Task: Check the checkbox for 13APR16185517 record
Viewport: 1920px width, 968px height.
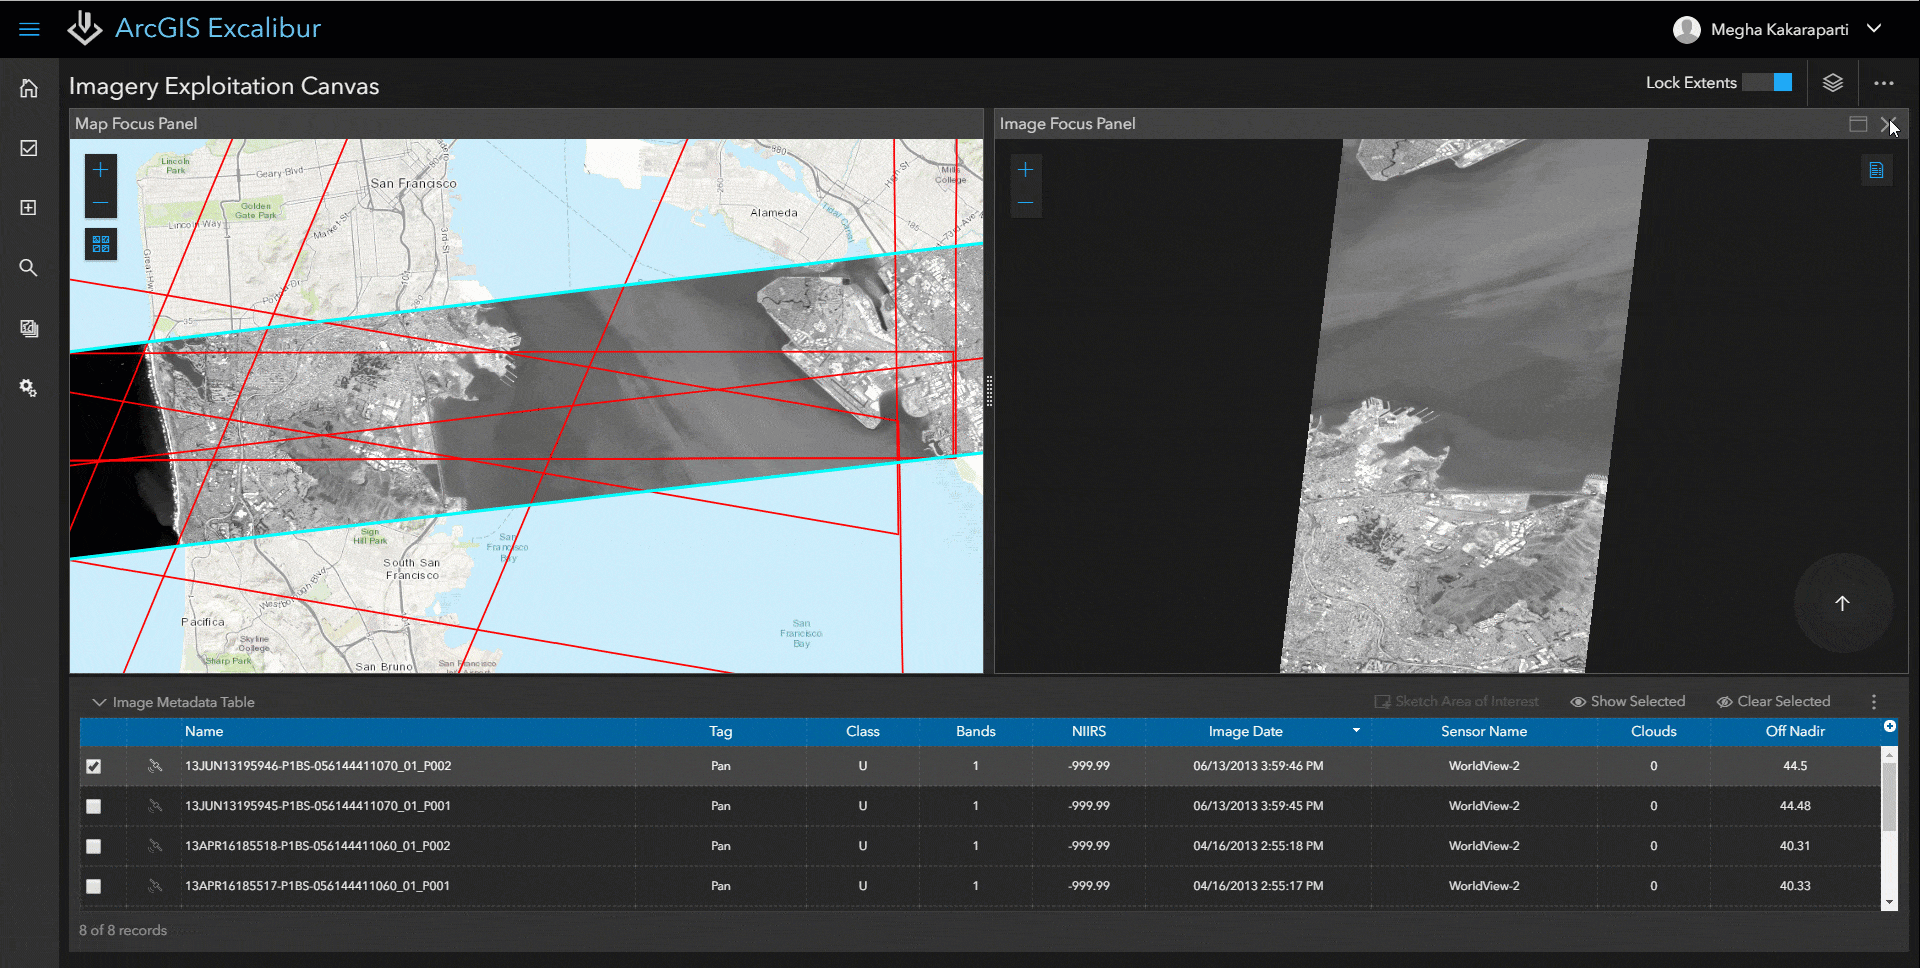Action: click(93, 886)
